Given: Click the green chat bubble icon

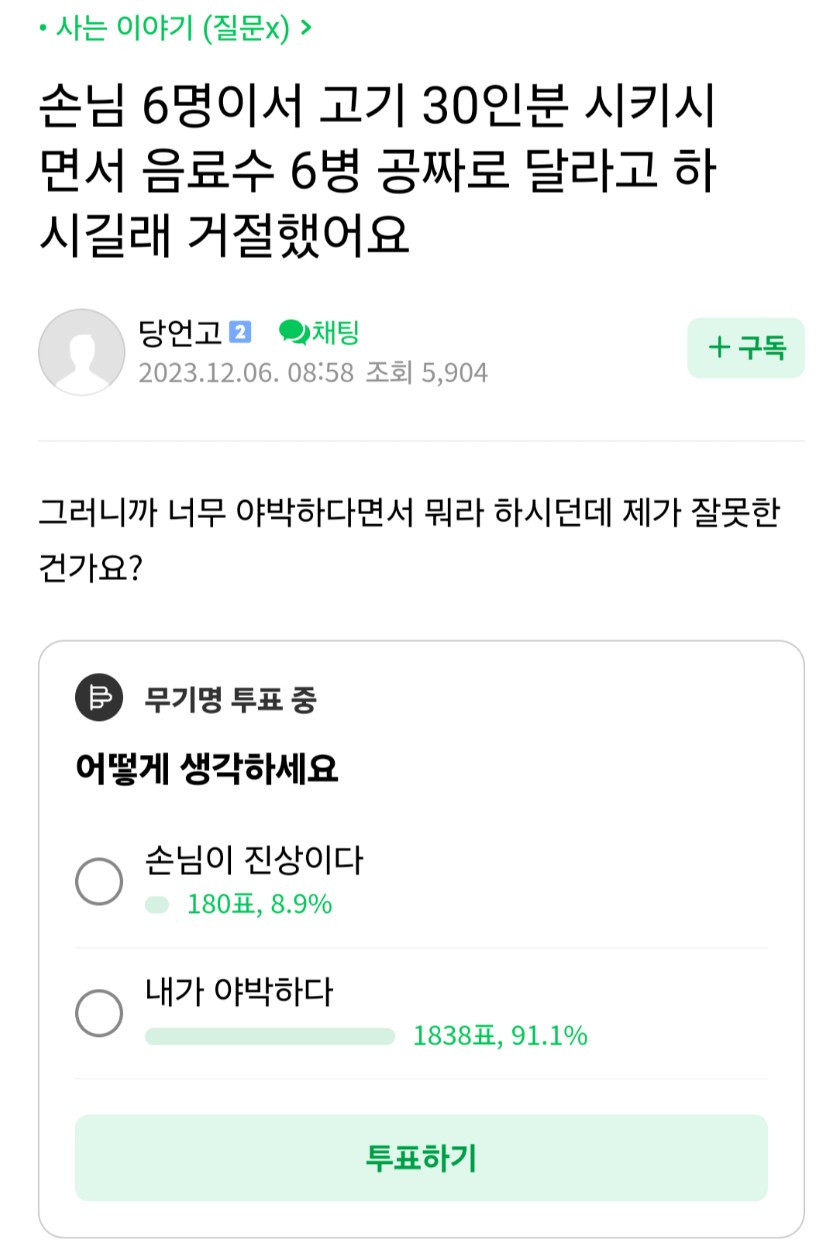Looking at the screenshot, I should click(x=294, y=331).
